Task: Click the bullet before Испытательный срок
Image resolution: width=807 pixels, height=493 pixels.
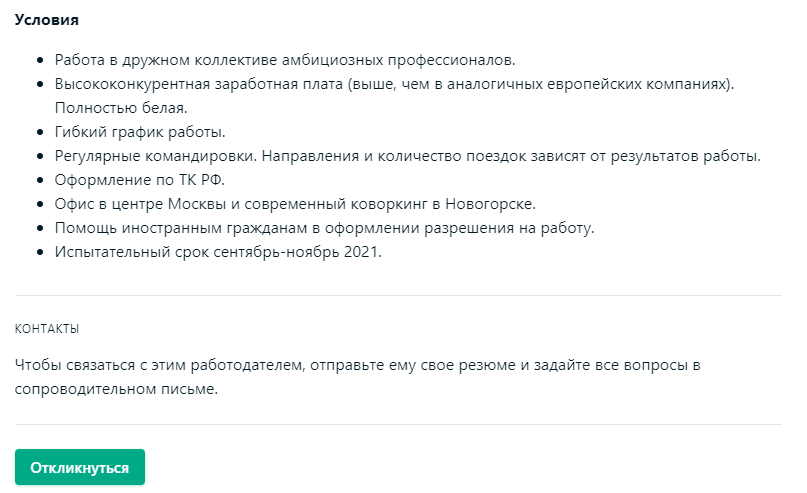Action: (x=40, y=252)
